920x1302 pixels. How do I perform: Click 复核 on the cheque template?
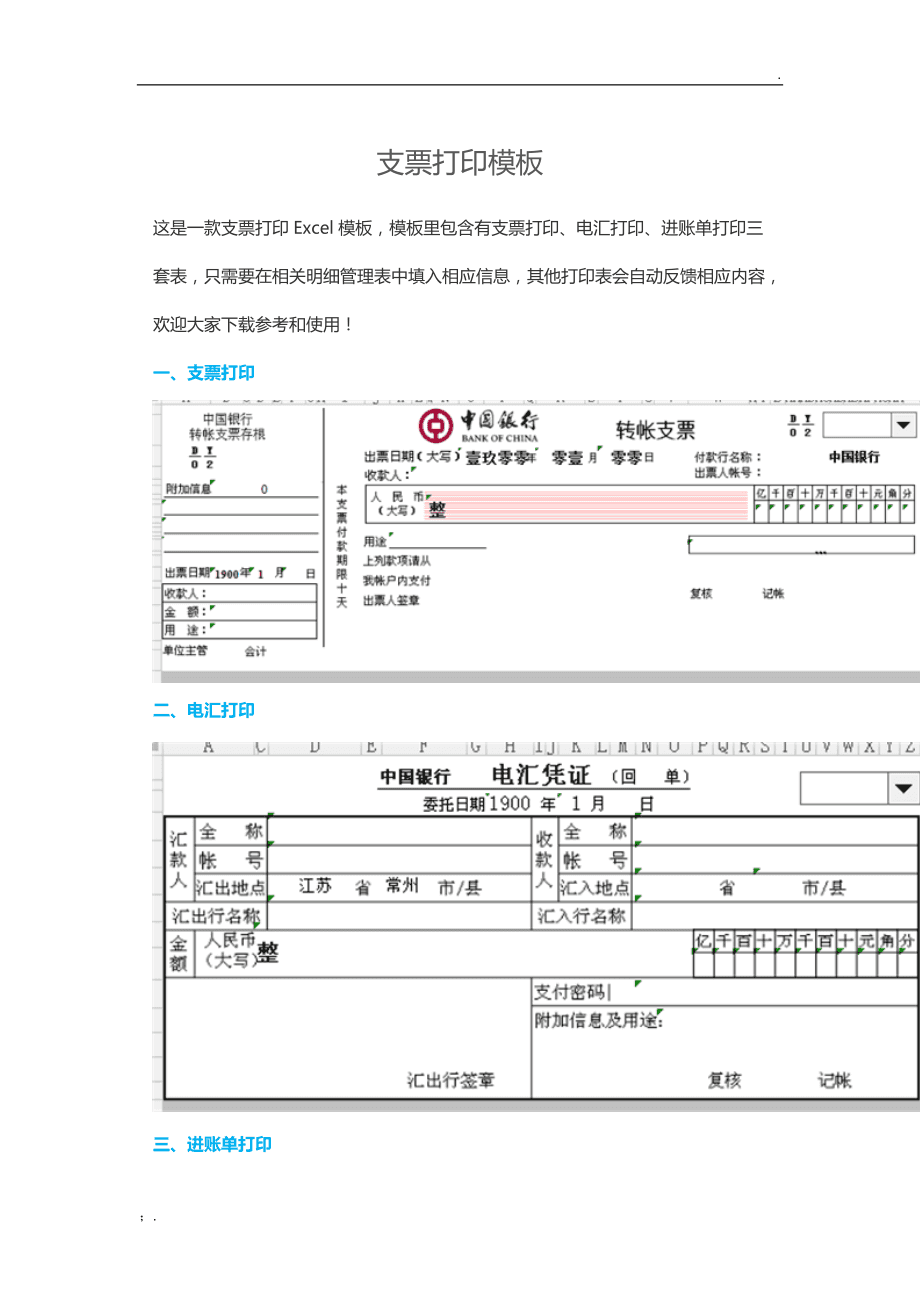[x=701, y=593]
